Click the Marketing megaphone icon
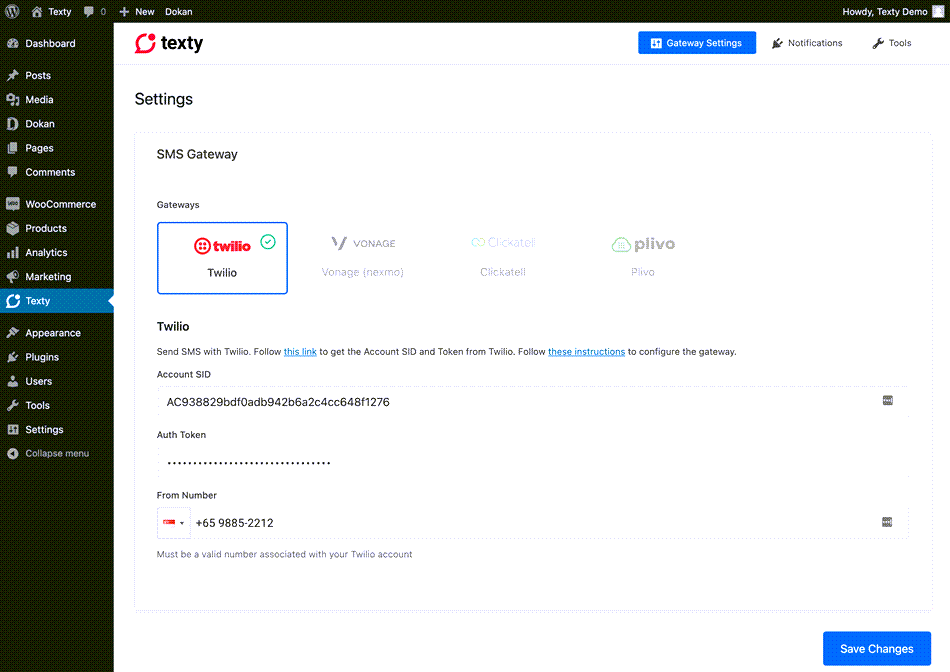 point(13,277)
